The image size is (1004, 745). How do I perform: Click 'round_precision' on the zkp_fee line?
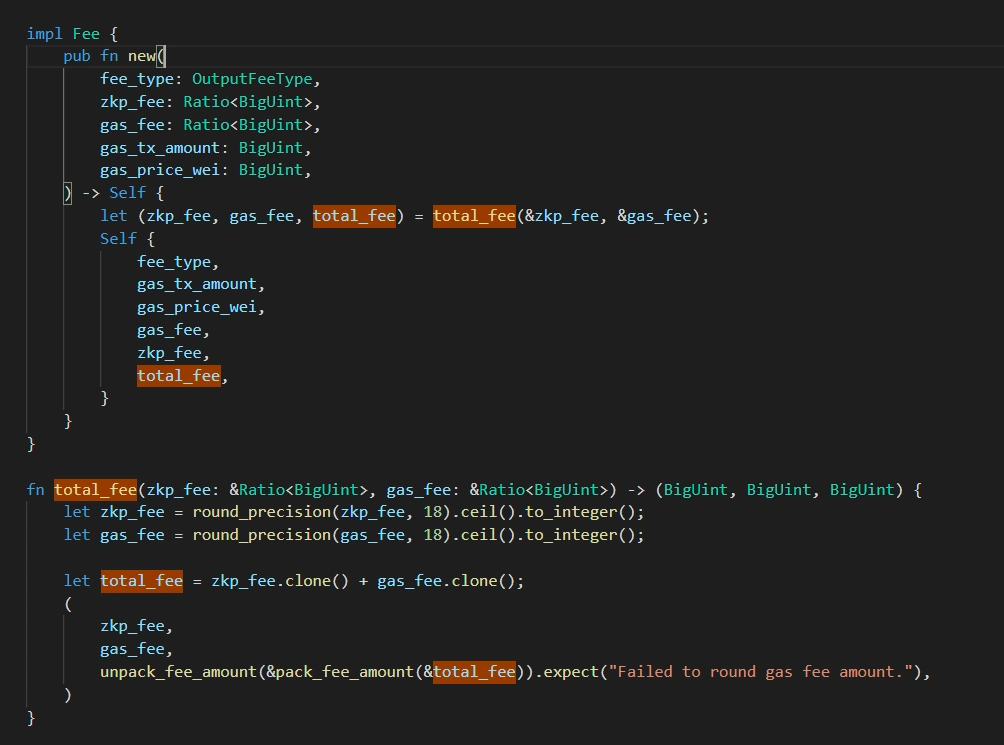261,512
